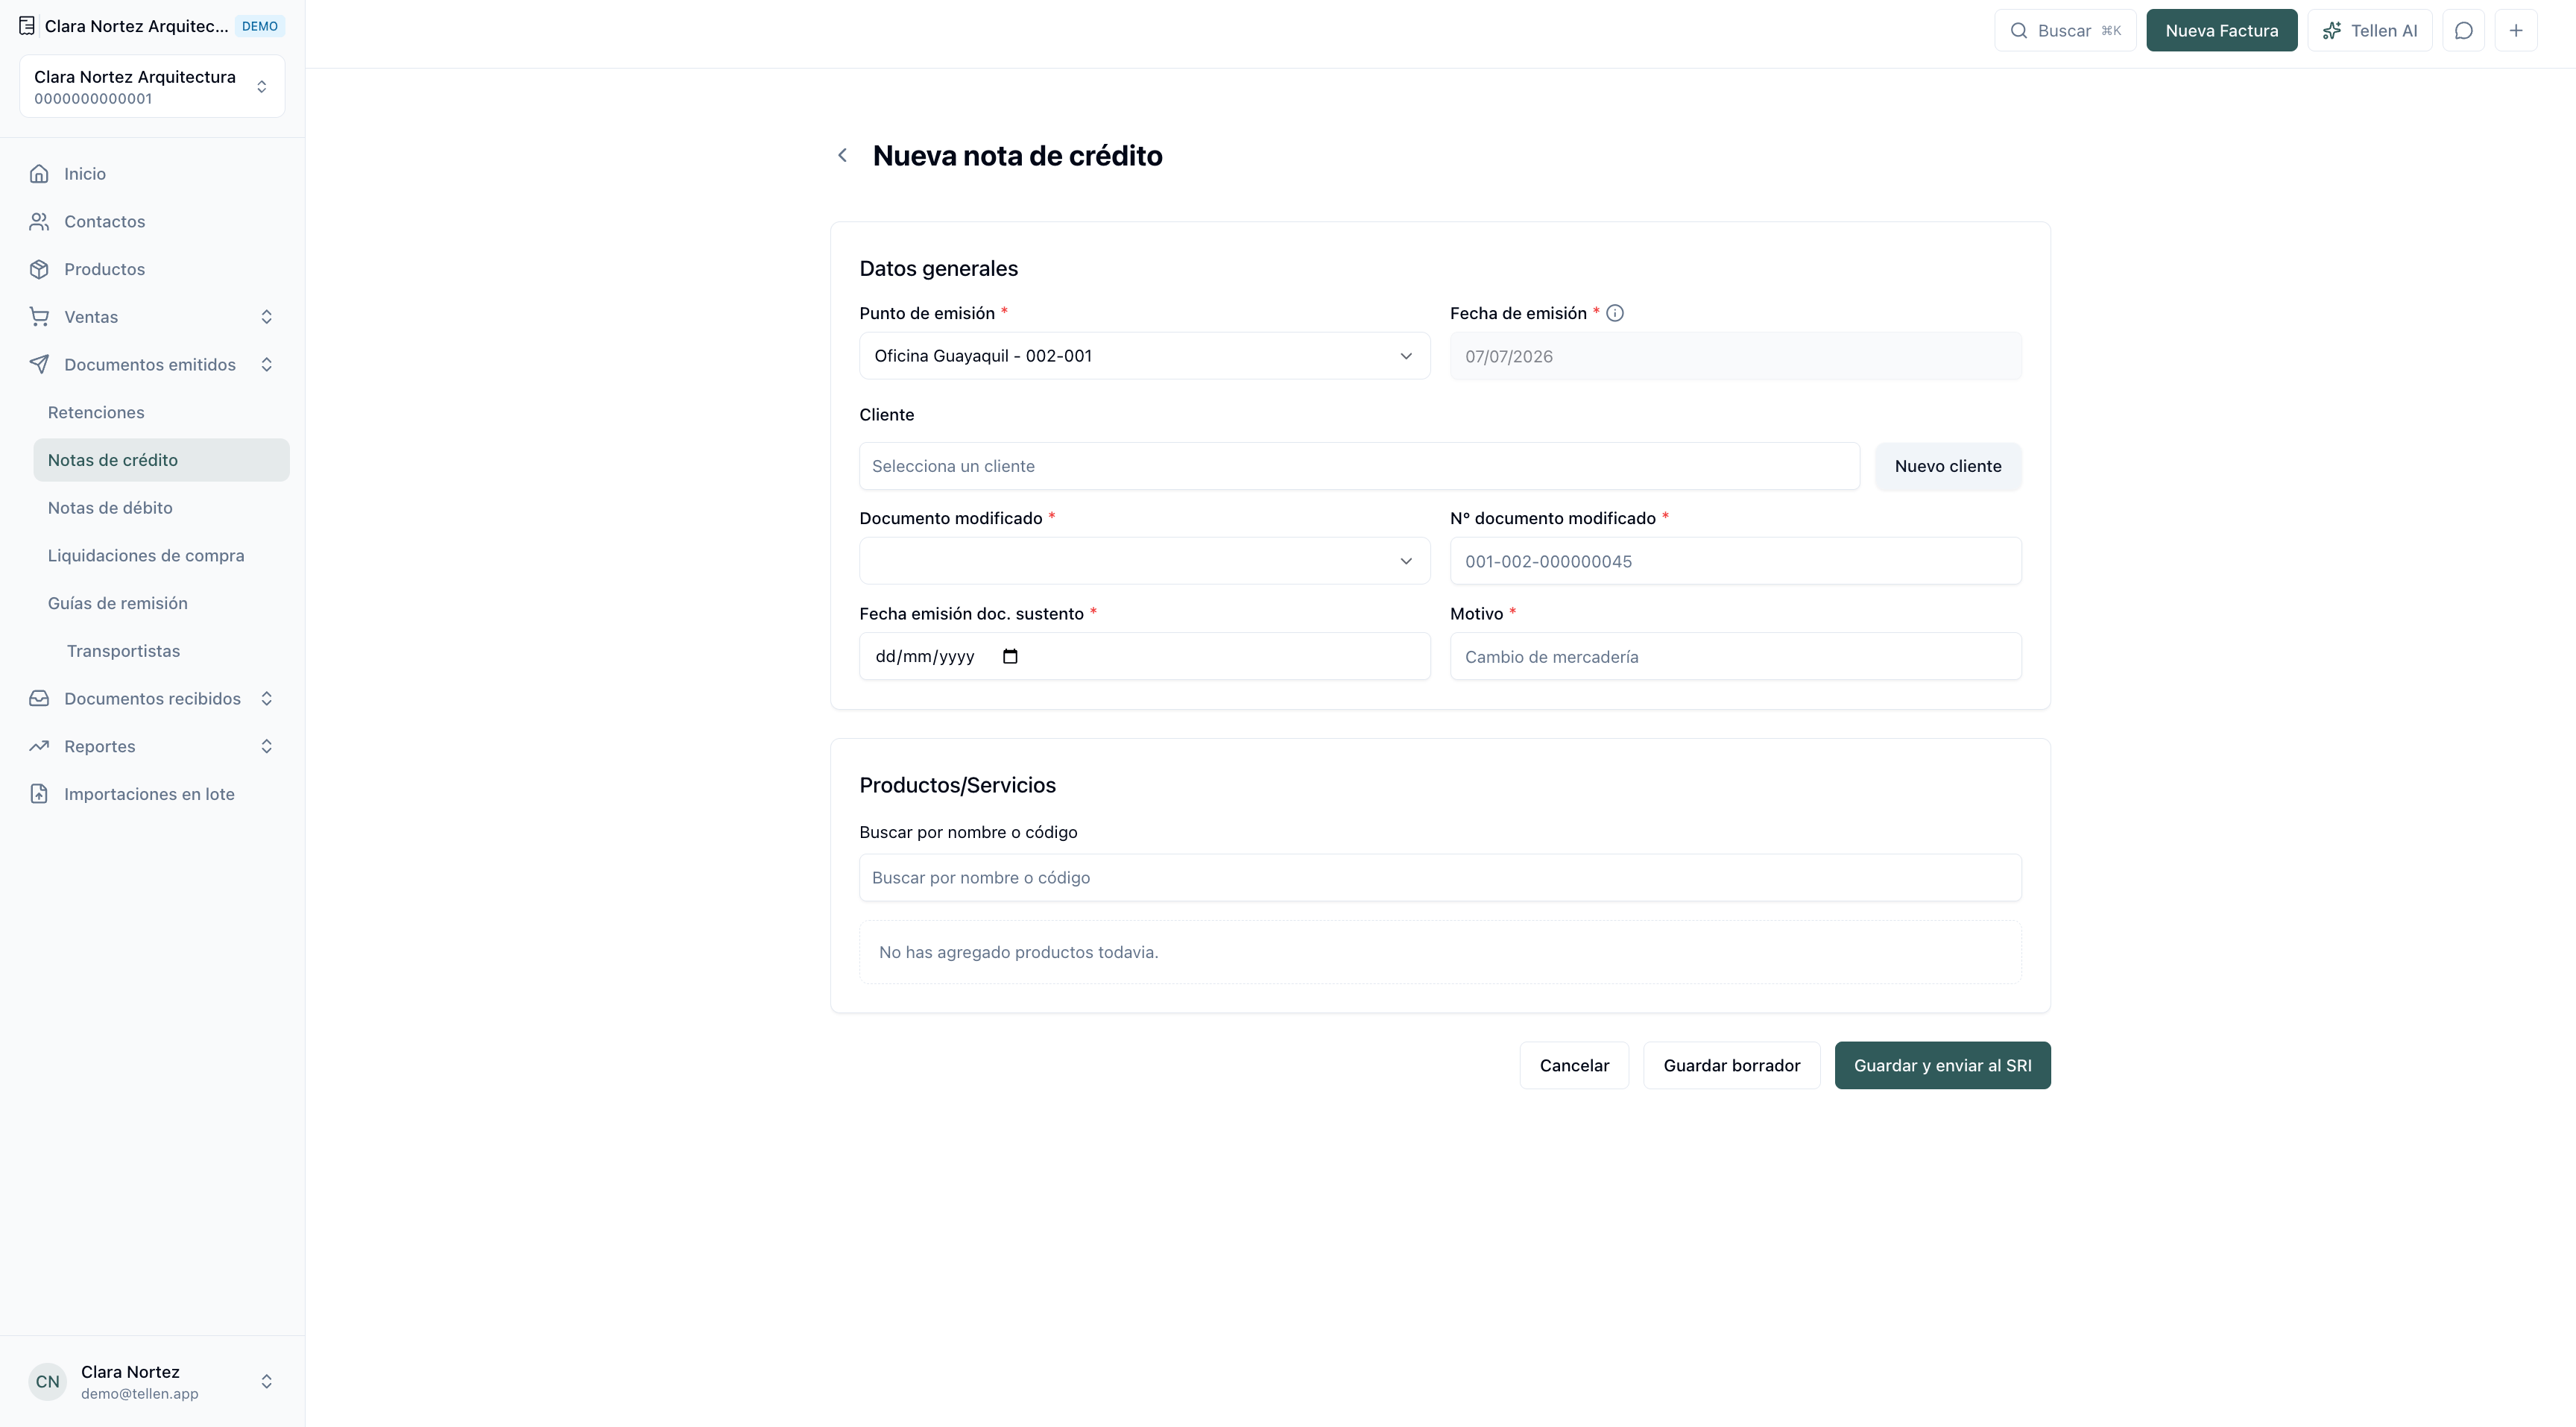Open the Punto de emisión dropdown
This screenshot has height=1427, width=2576.
point(1144,356)
